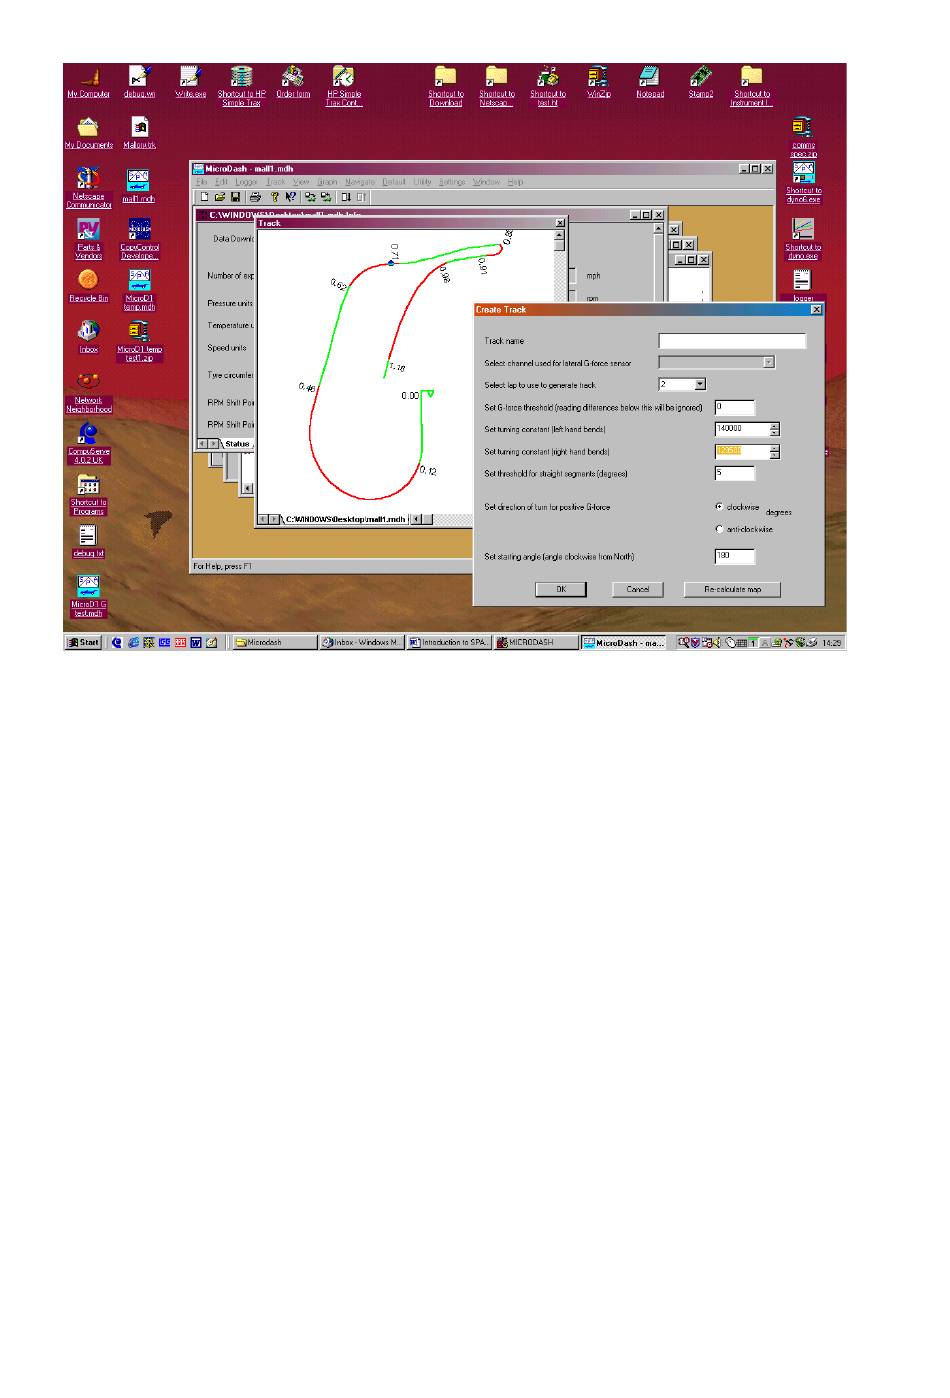The width and height of the screenshot is (950, 1398).
Task: Click the Open file toolbar icon
Action: pyautogui.click(x=220, y=197)
